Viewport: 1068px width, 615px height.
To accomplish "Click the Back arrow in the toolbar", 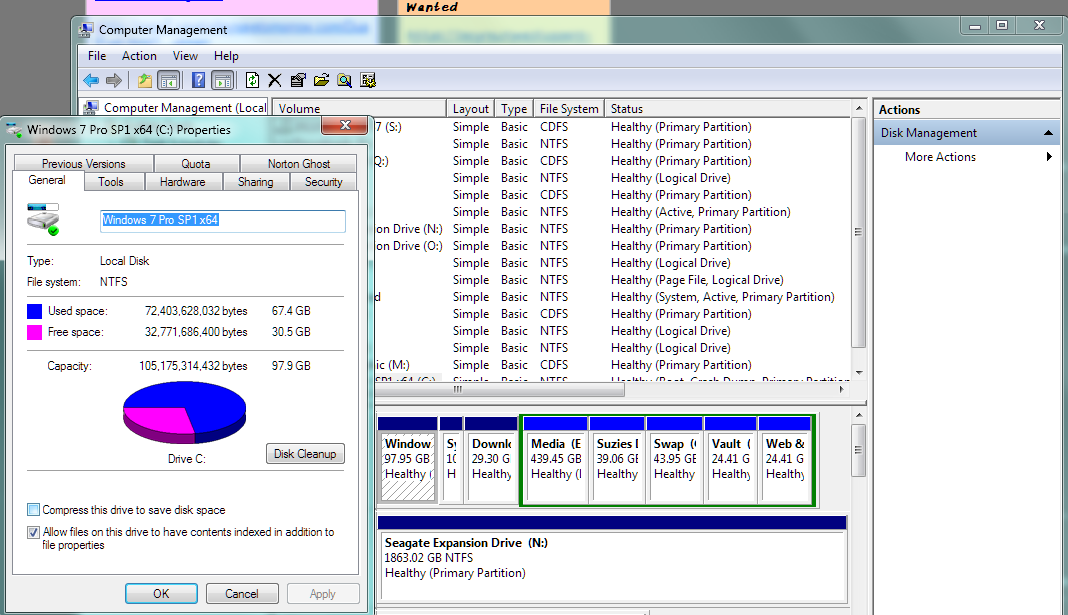I will coord(91,80).
